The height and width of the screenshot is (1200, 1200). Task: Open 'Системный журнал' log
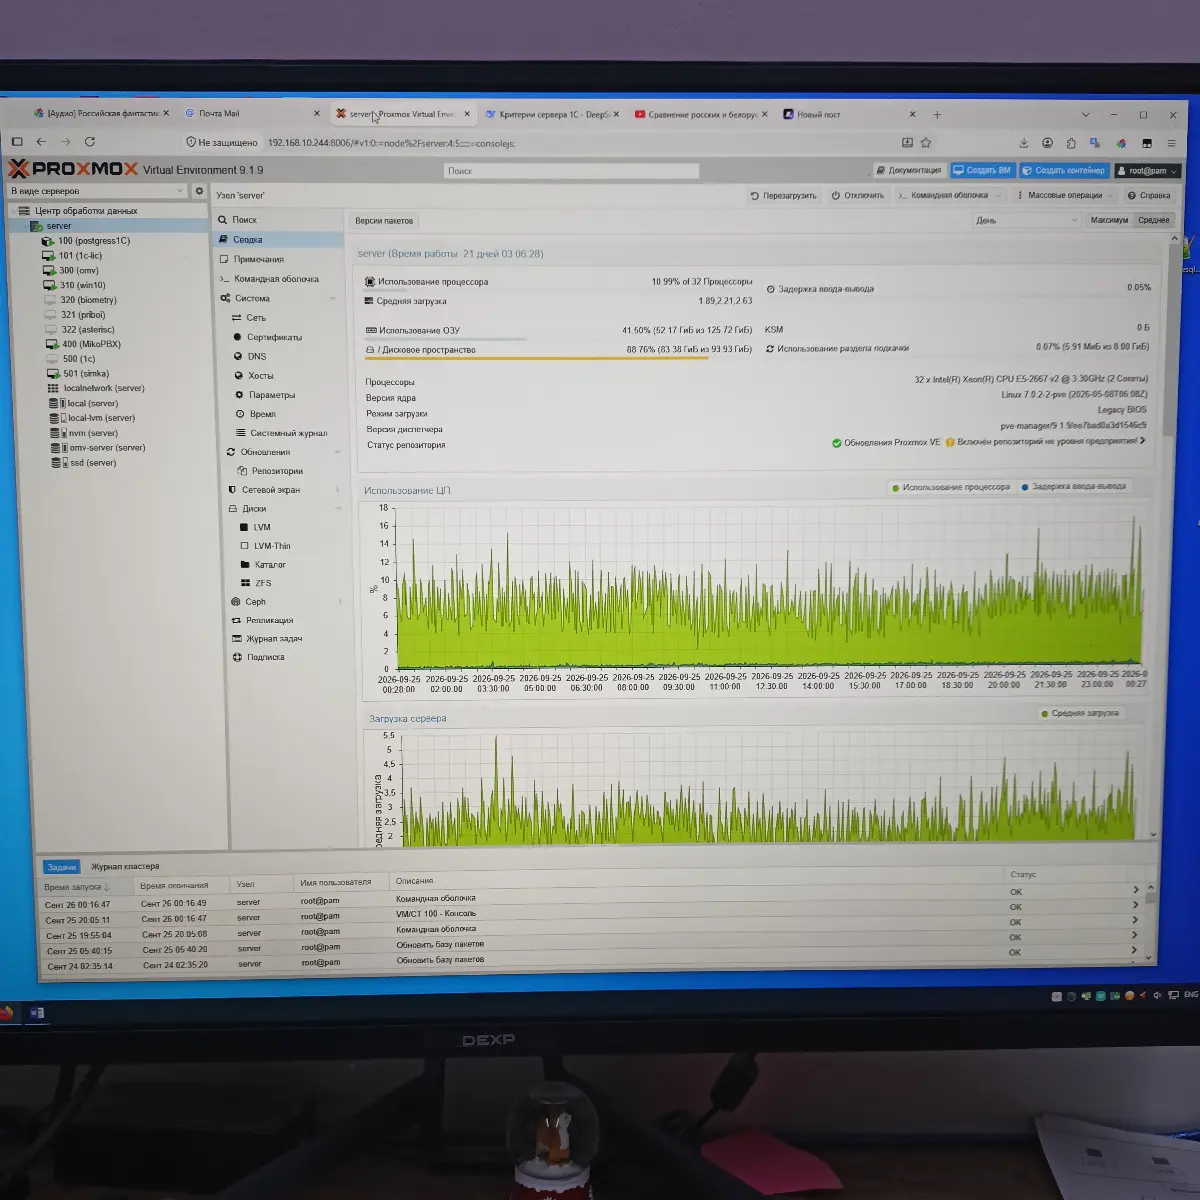[288, 433]
